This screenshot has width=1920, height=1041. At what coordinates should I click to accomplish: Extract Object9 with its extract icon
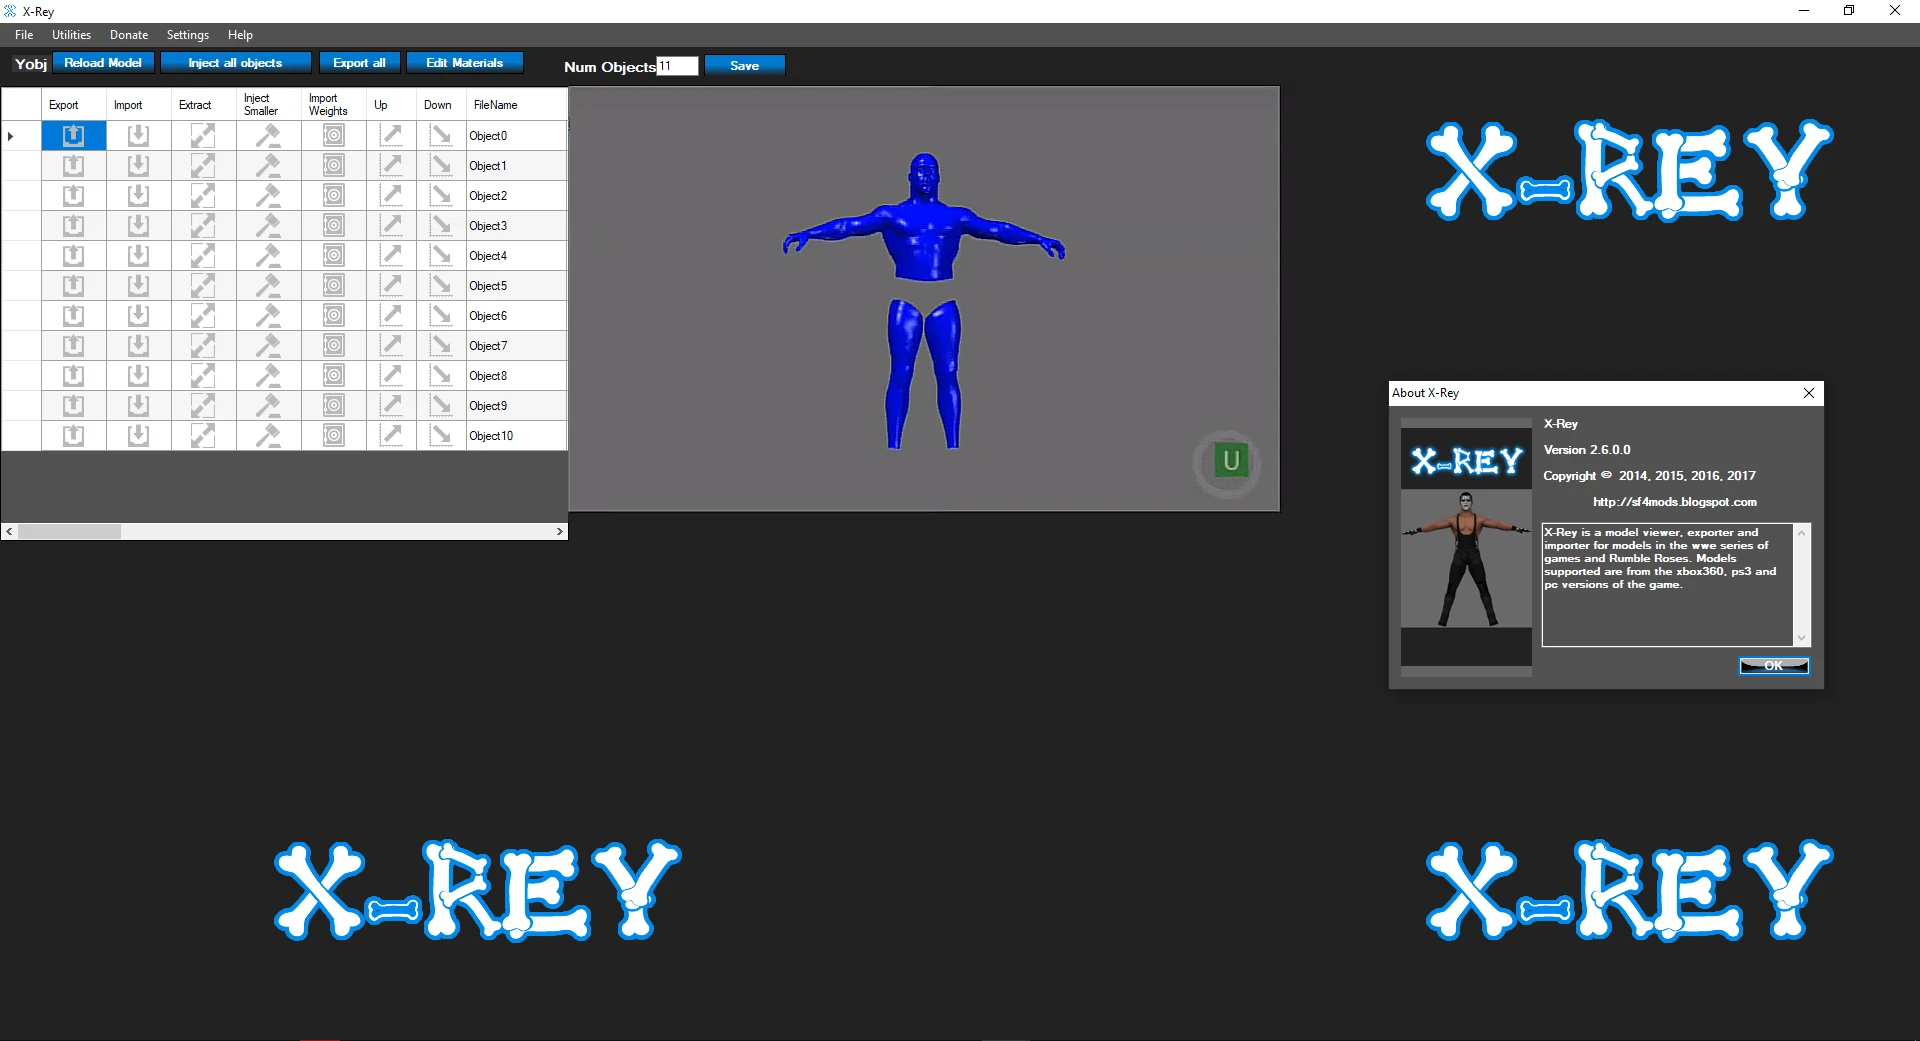[203, 405]
